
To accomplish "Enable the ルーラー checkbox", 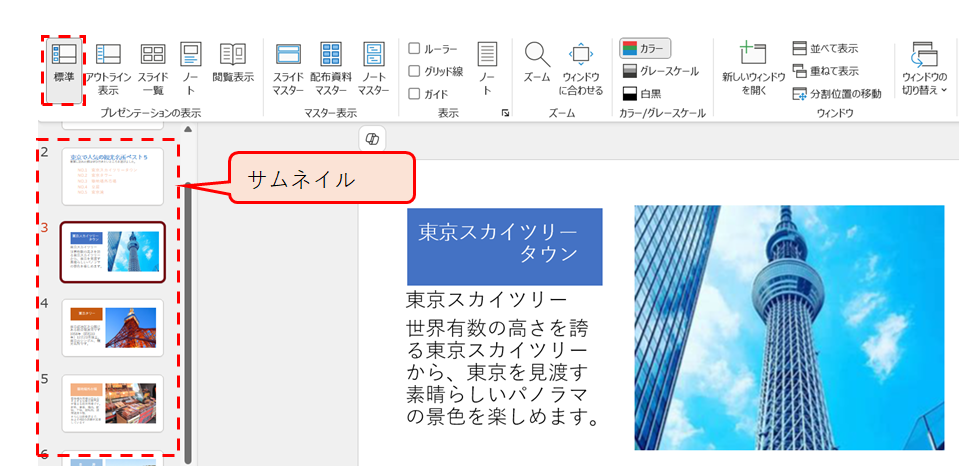I will click(x=415, y=48).
